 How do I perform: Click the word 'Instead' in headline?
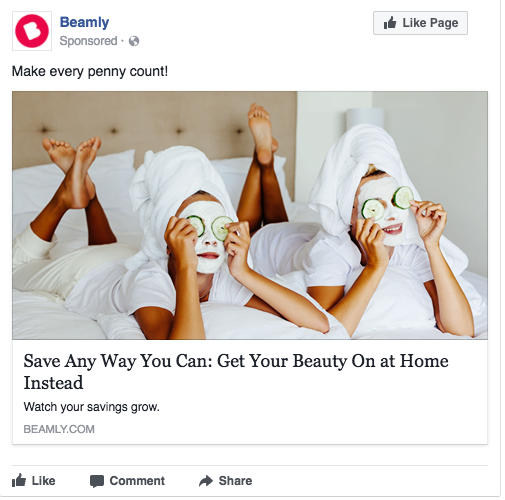tap(53, 383)
